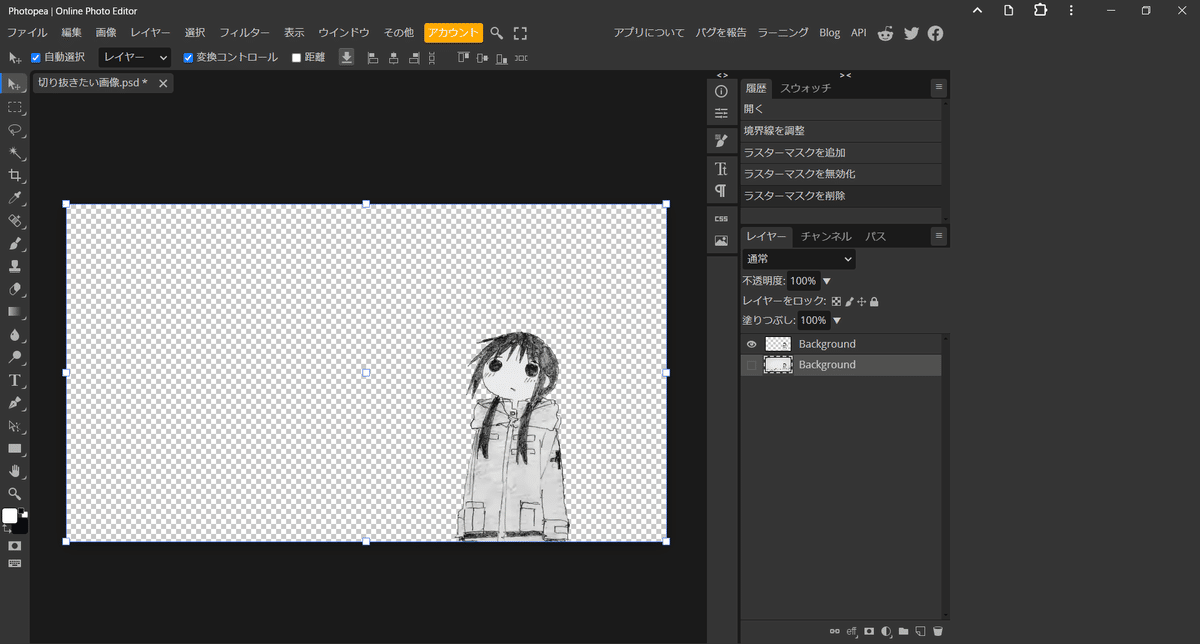Click the delete layer trash icon

pyautogui.click(x=937, y=631)
